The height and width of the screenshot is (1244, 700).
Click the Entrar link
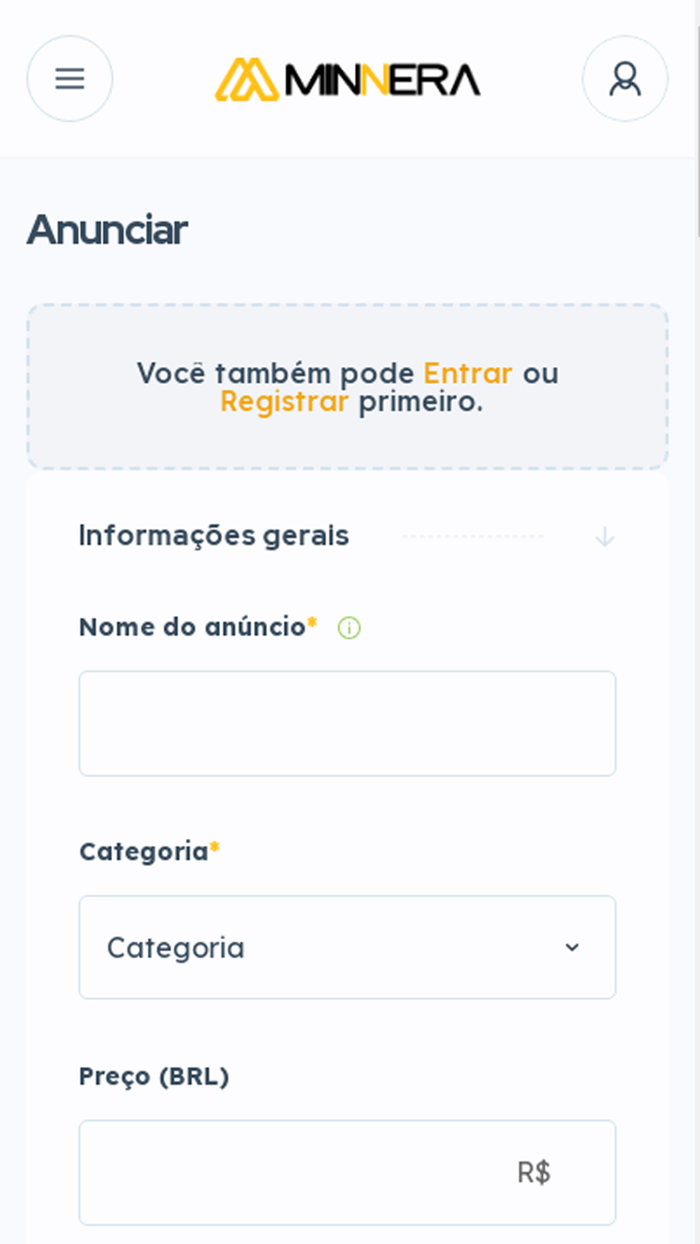(468, 373)
